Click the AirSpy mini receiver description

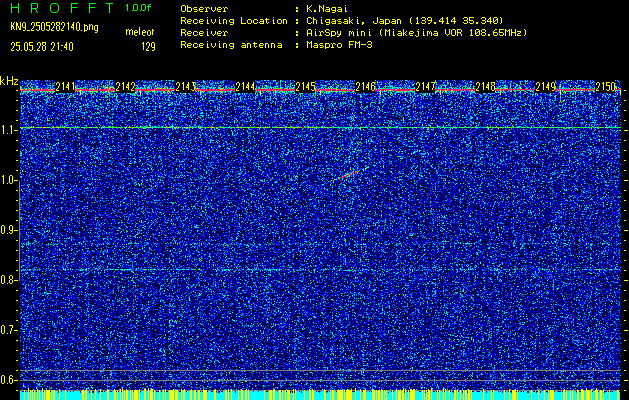click(x=417, y=33)
